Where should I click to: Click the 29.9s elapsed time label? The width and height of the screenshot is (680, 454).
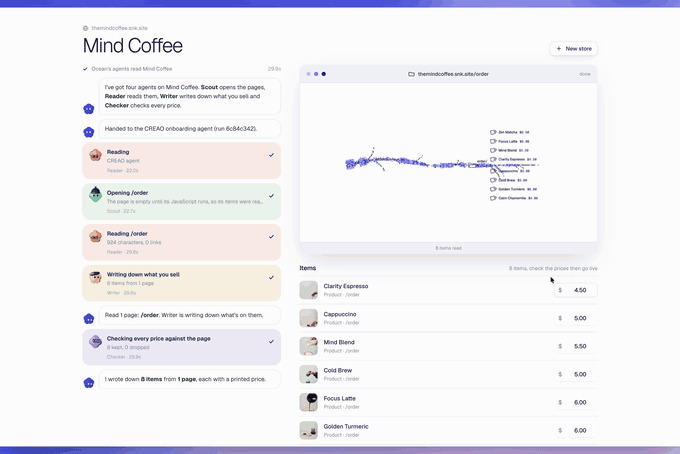(x=274, y=69)
